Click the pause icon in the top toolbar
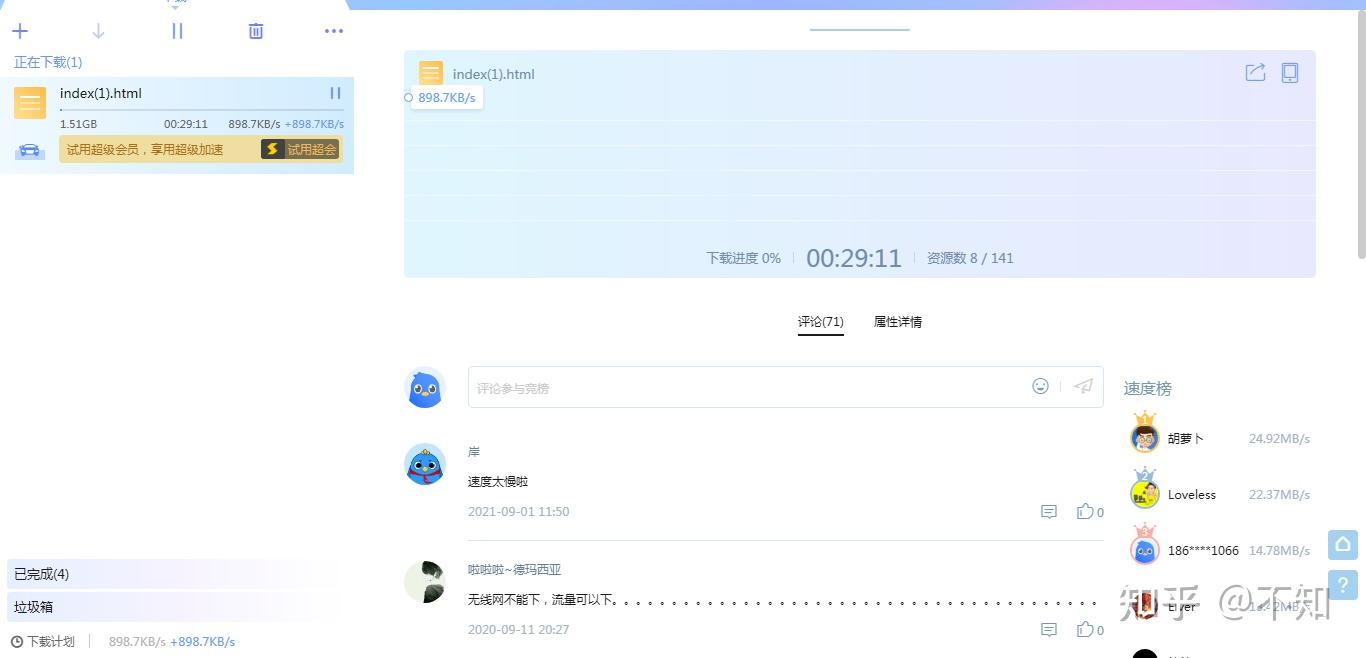This screenshot has height=658, width=1366. [x=177, y=31]
